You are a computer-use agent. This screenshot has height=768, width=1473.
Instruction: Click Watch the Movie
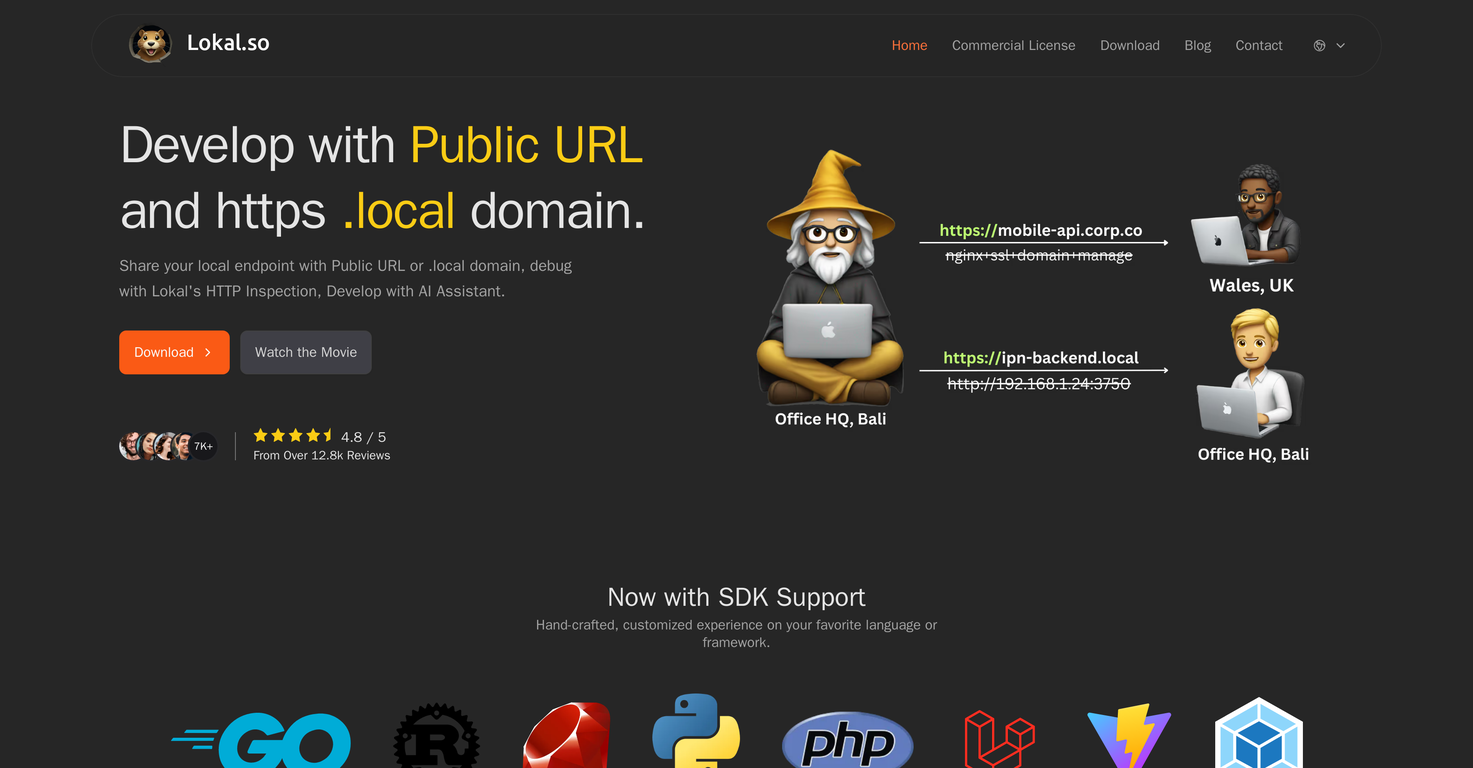point(305,352)
